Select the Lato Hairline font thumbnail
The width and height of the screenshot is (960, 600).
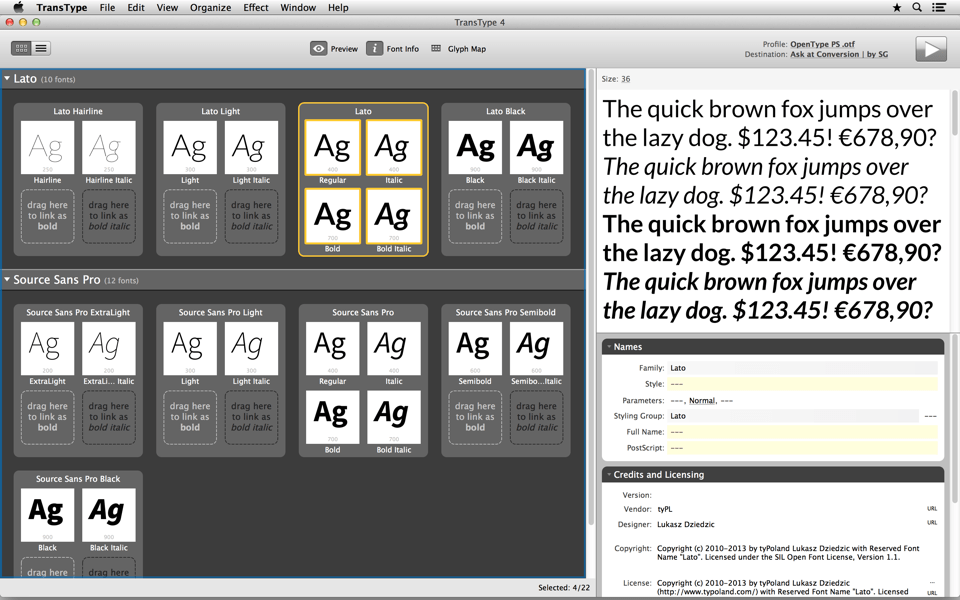pos(47,147)
